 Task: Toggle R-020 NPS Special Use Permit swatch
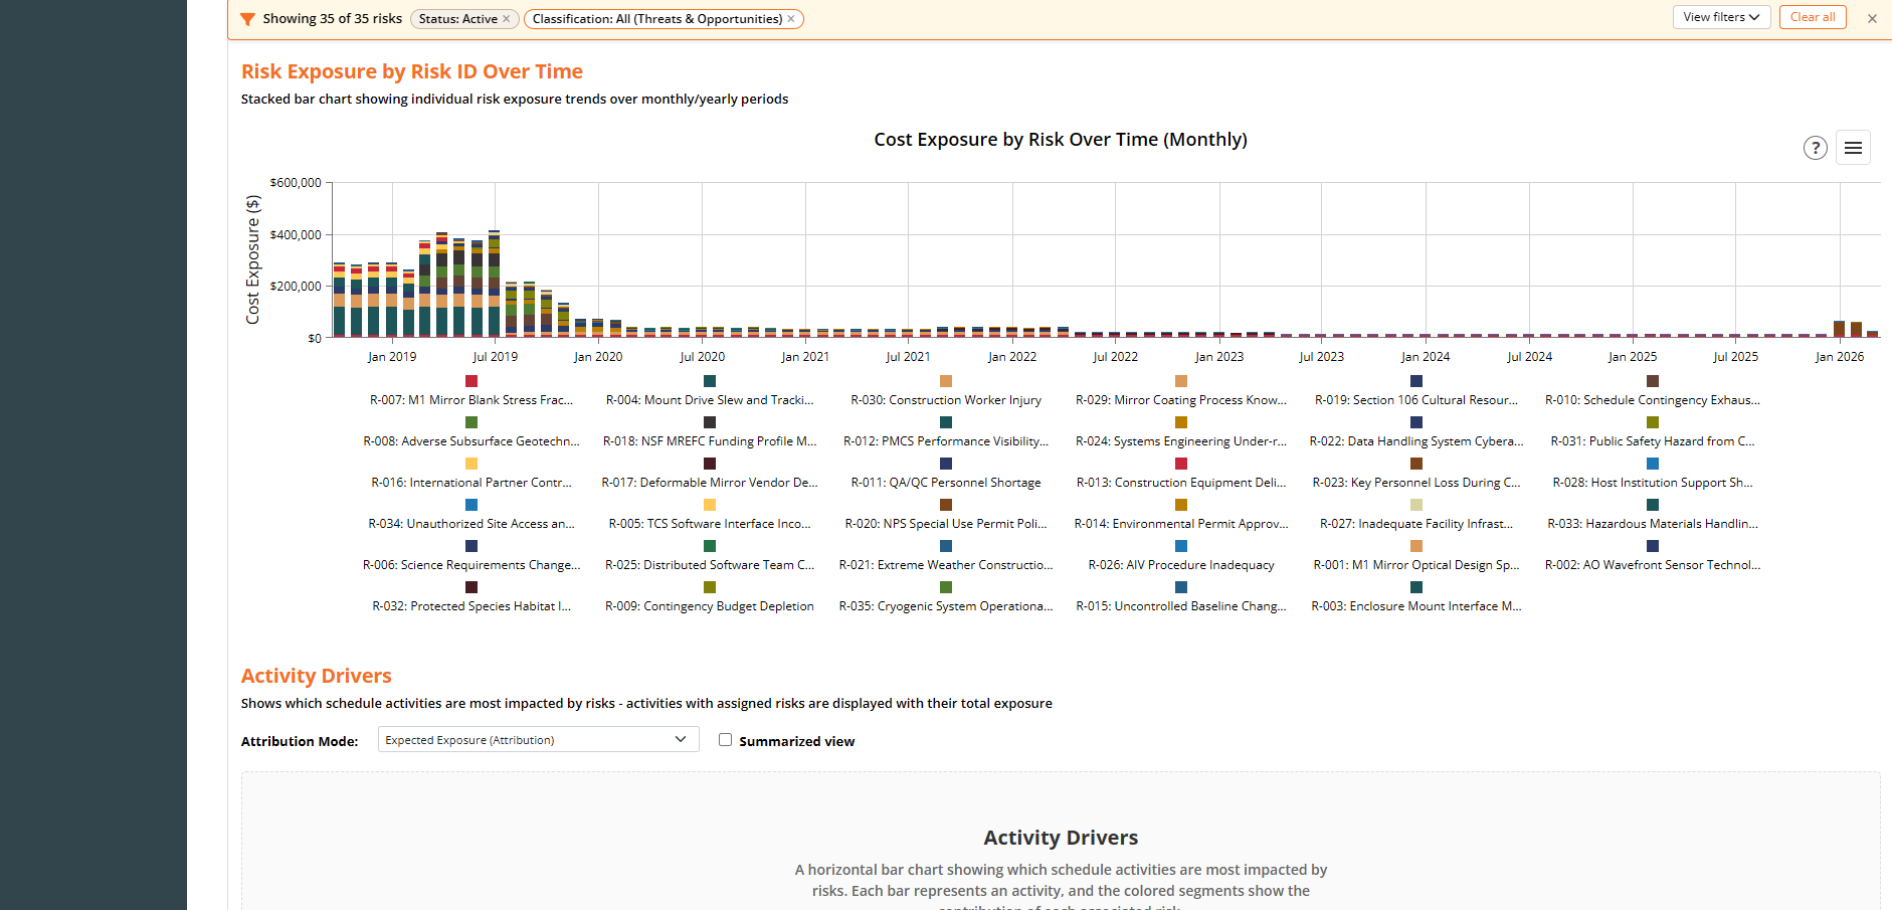[946, 505]
